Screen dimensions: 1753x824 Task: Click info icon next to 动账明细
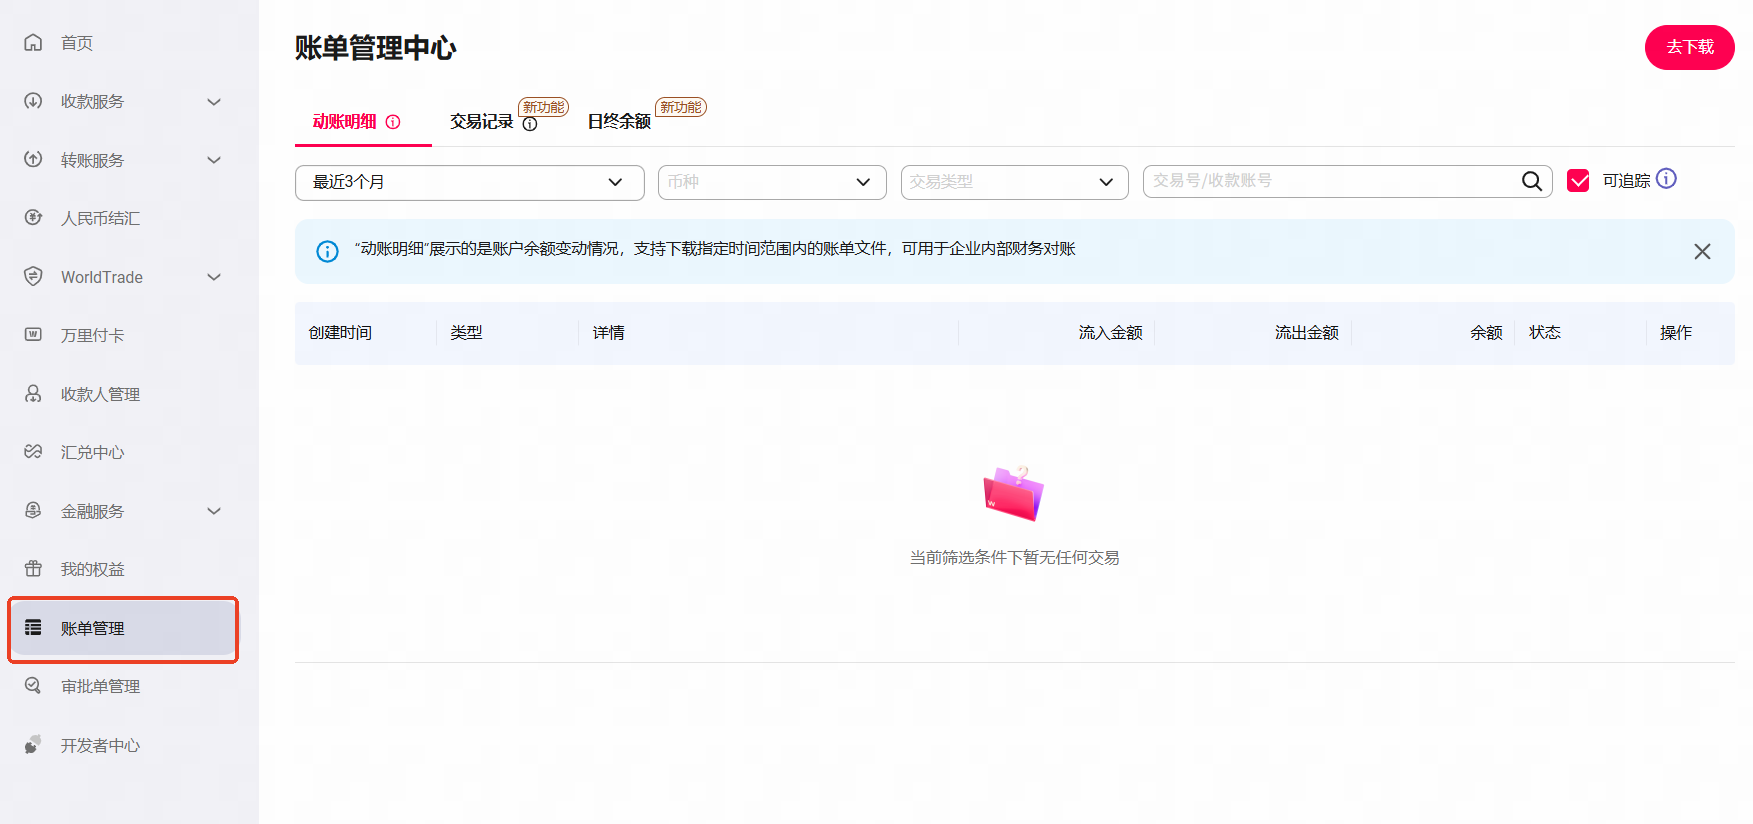[393, 122]
